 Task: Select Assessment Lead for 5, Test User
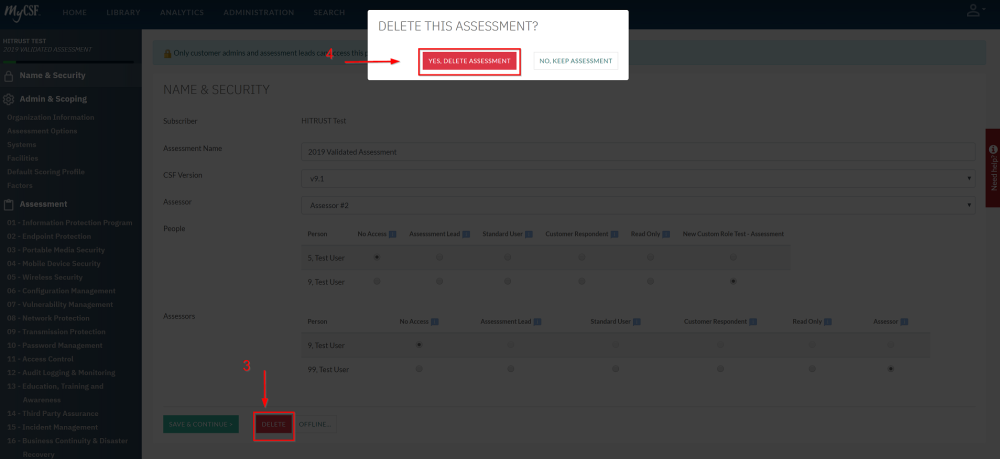tap(439, 258)
